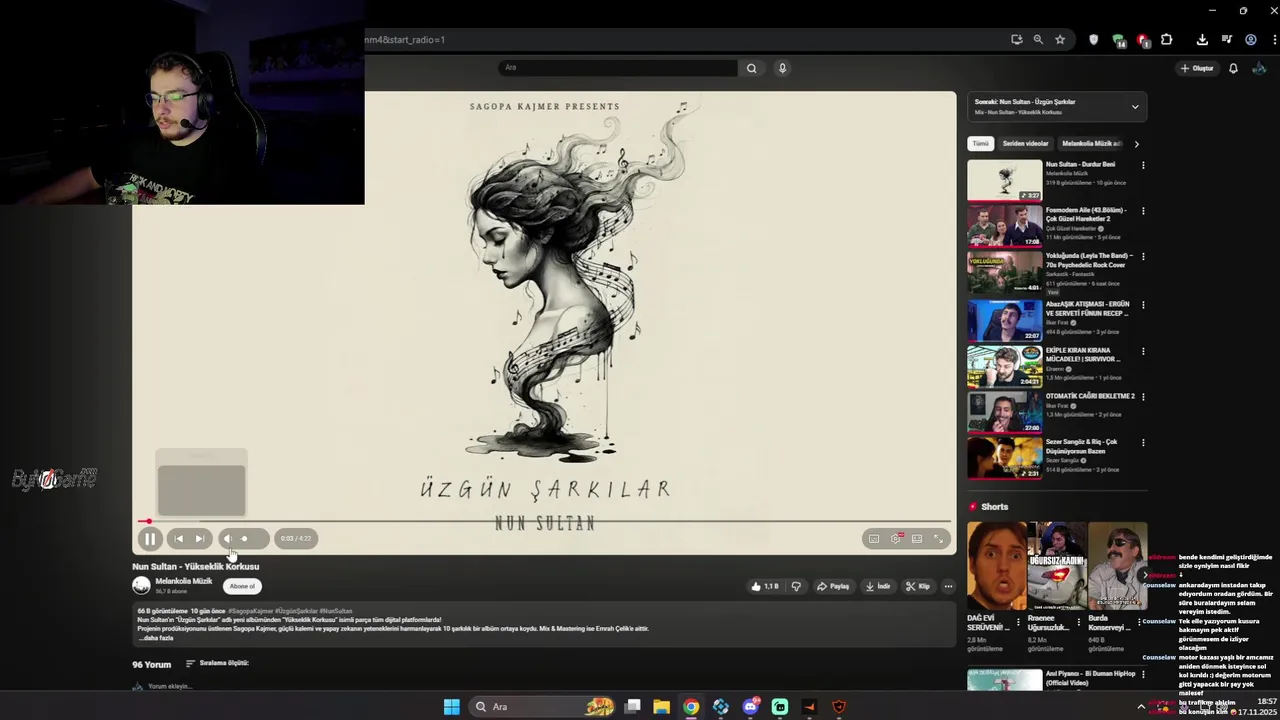Select the Melankolia Müzik chip

(1092, 144)
